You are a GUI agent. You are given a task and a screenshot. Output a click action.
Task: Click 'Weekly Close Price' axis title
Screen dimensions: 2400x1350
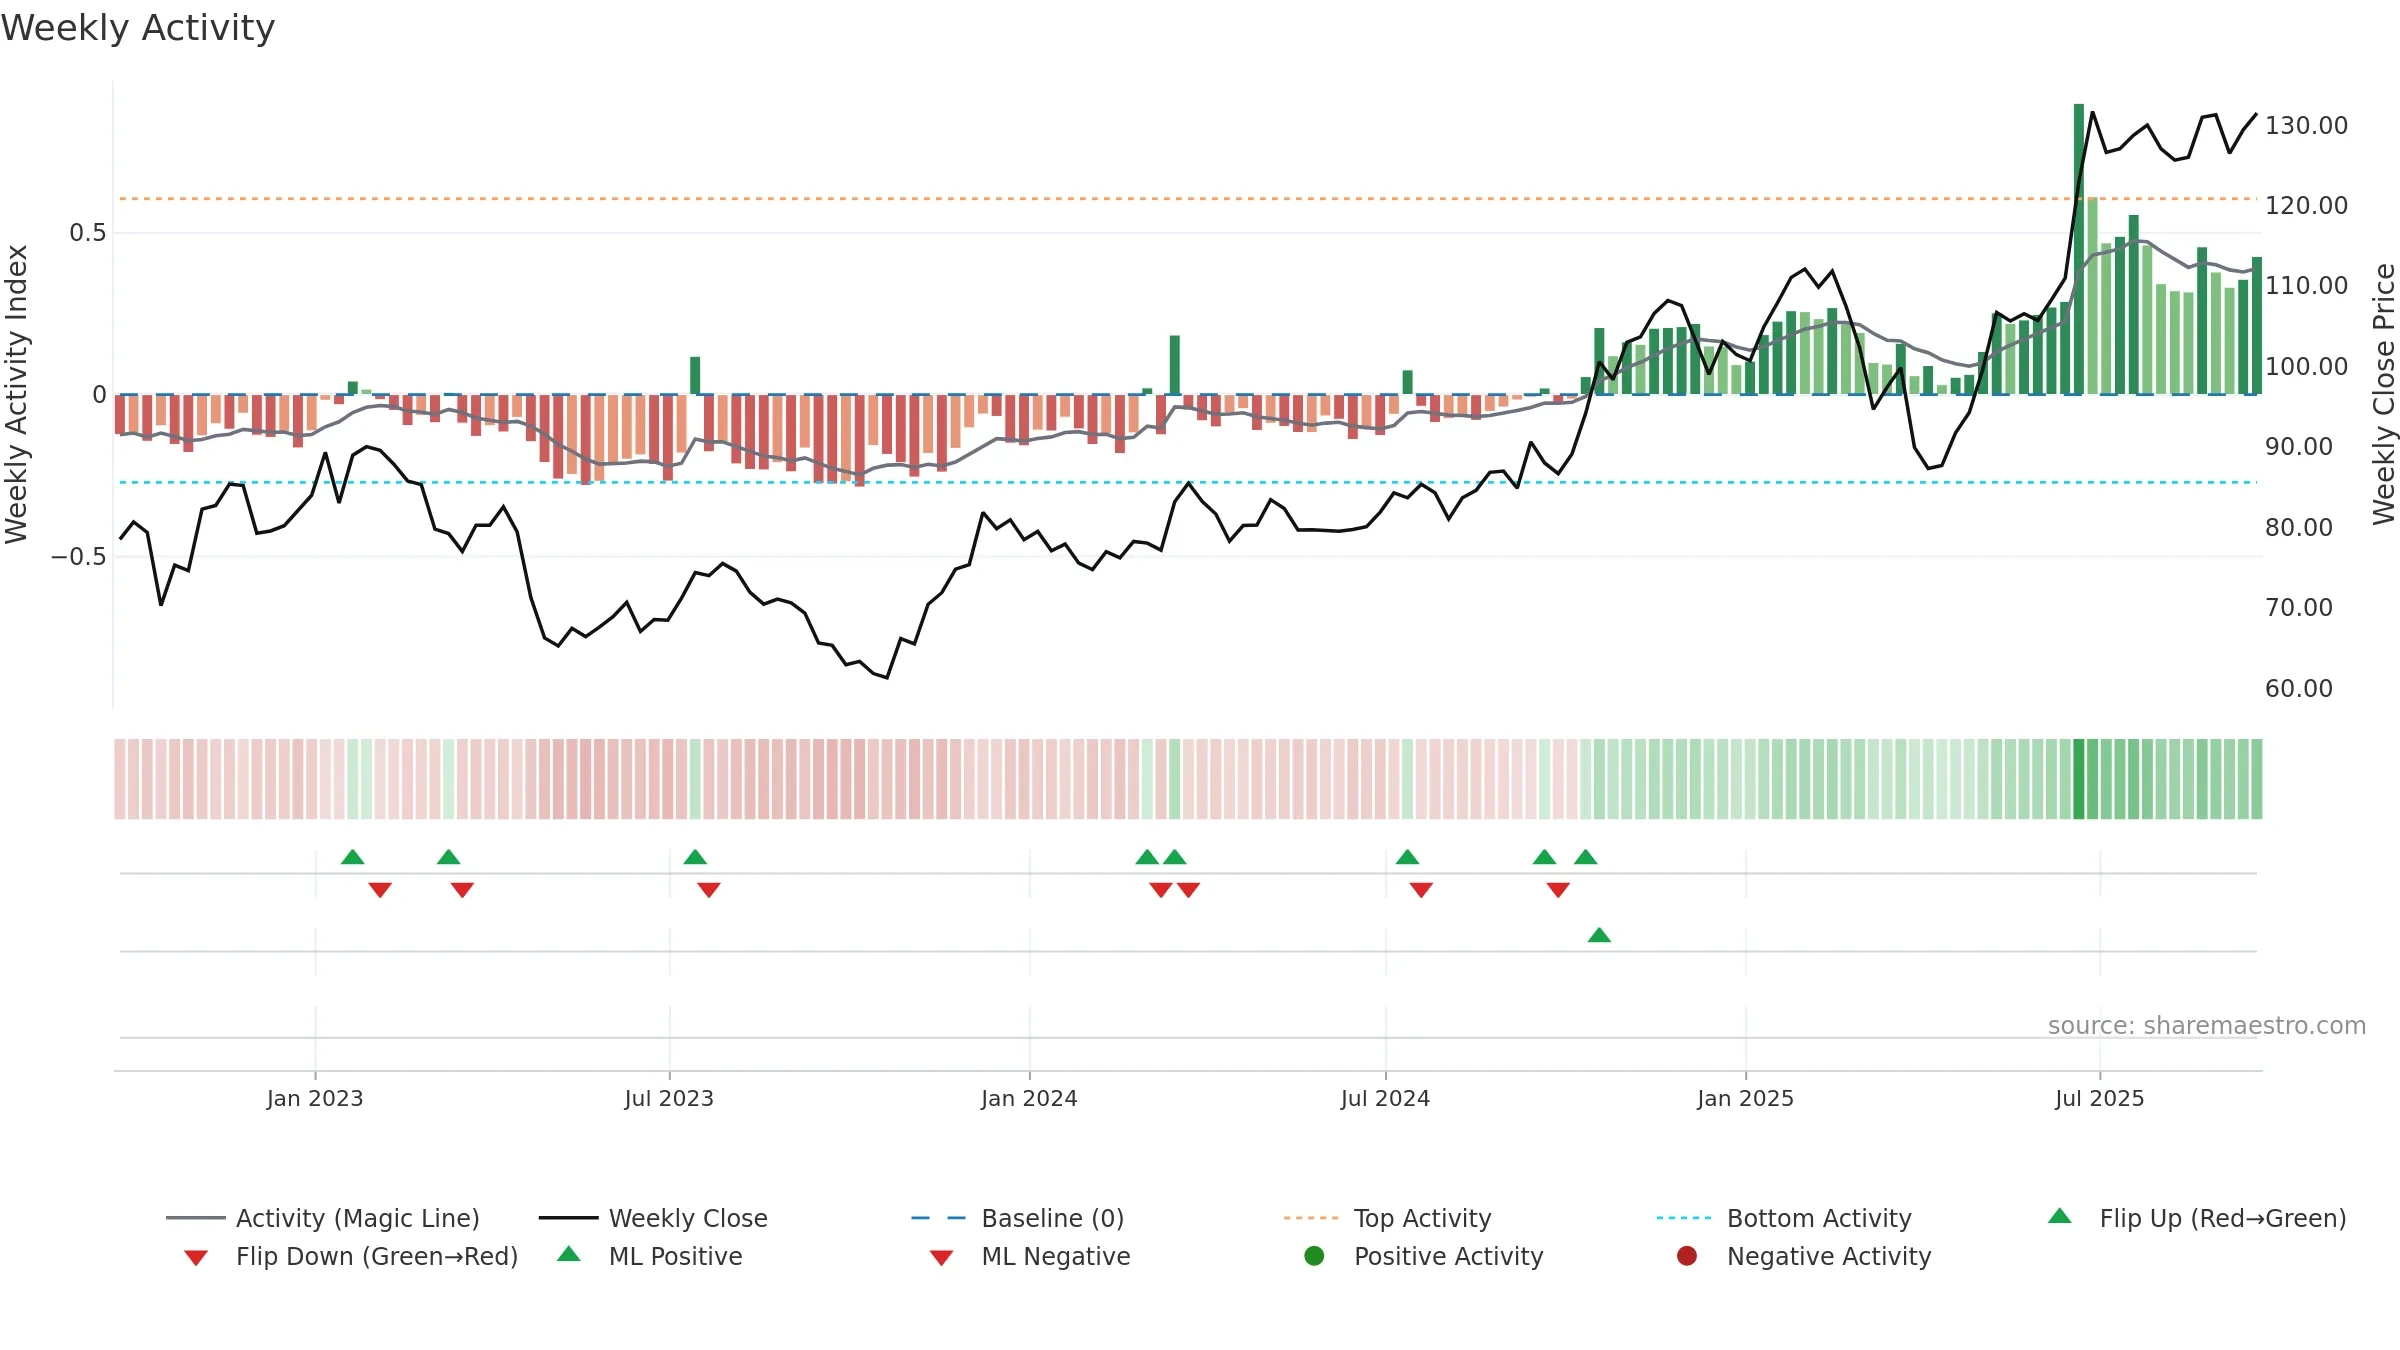click(2384, 394)
